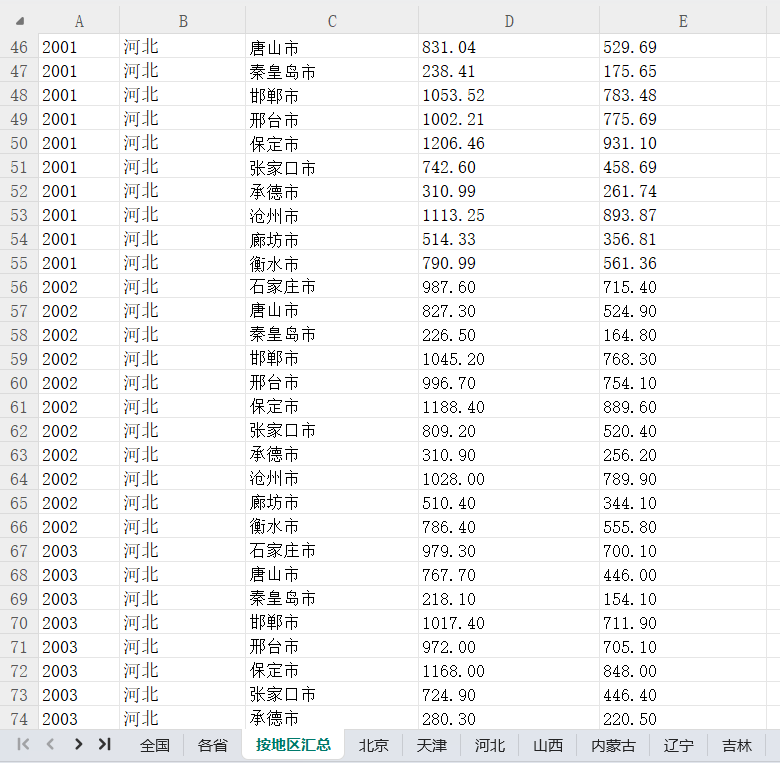
Task: Go to next sheet tab arrow
Action: coord(78,744)
